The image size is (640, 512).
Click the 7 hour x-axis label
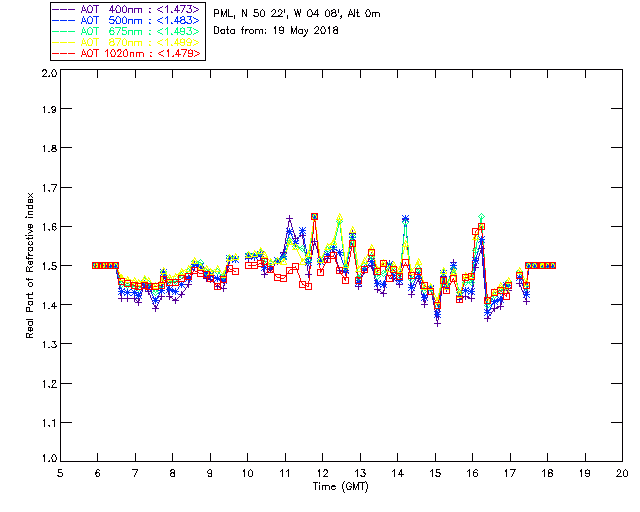coord(135,473)
